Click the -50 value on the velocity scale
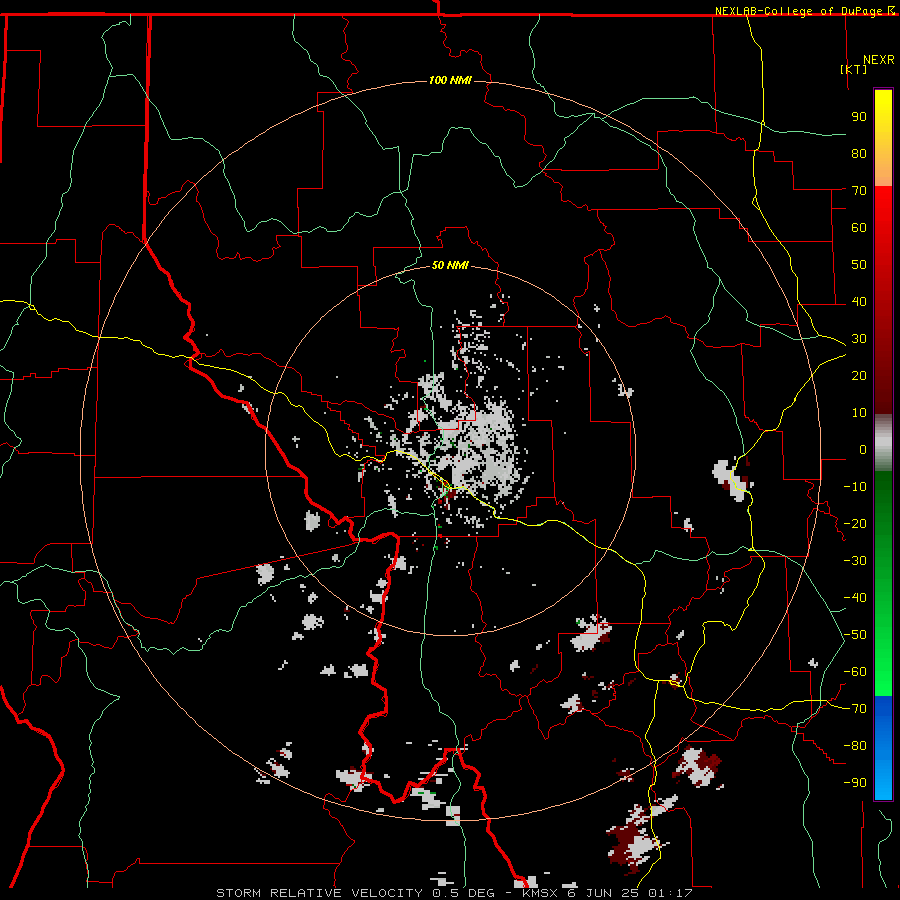This screenshot has height=900, width=900. 855,635
